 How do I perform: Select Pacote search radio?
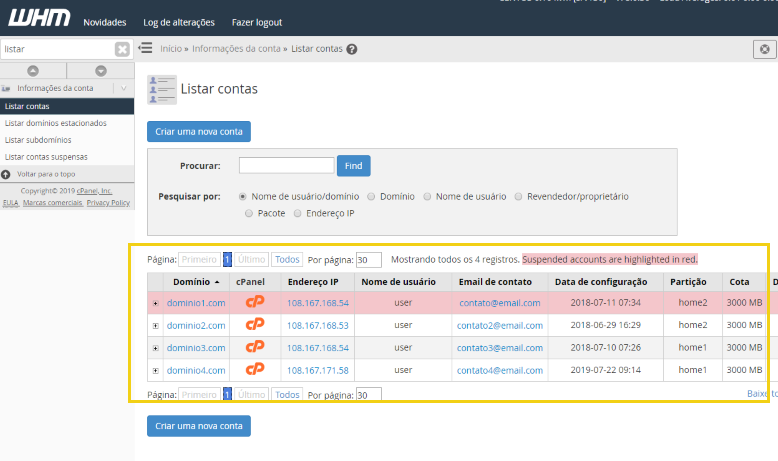point(249,213)
